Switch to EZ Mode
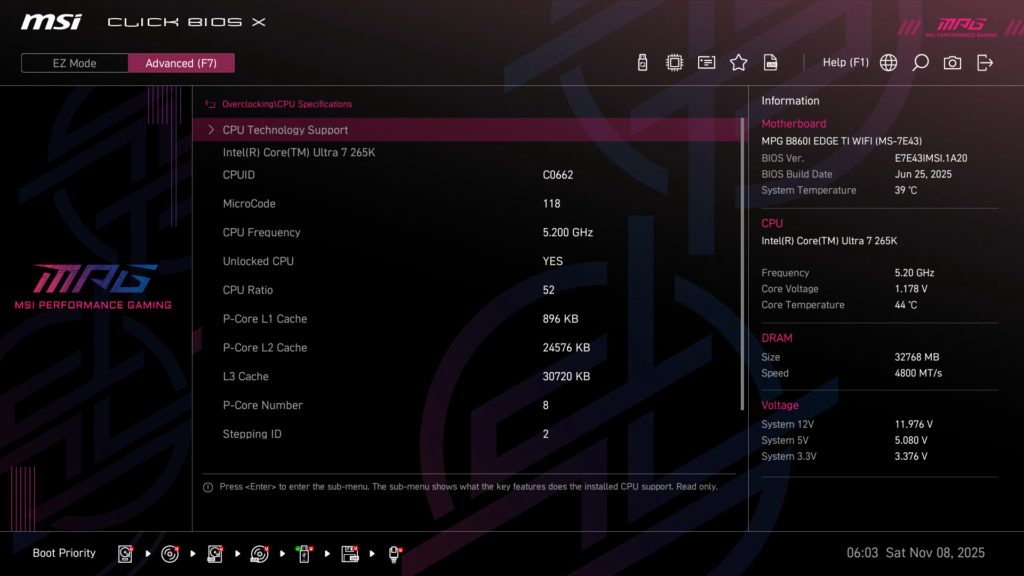The width and height of the screenshot is (1024, 576). pyautogui.click(x=74, y=63)
